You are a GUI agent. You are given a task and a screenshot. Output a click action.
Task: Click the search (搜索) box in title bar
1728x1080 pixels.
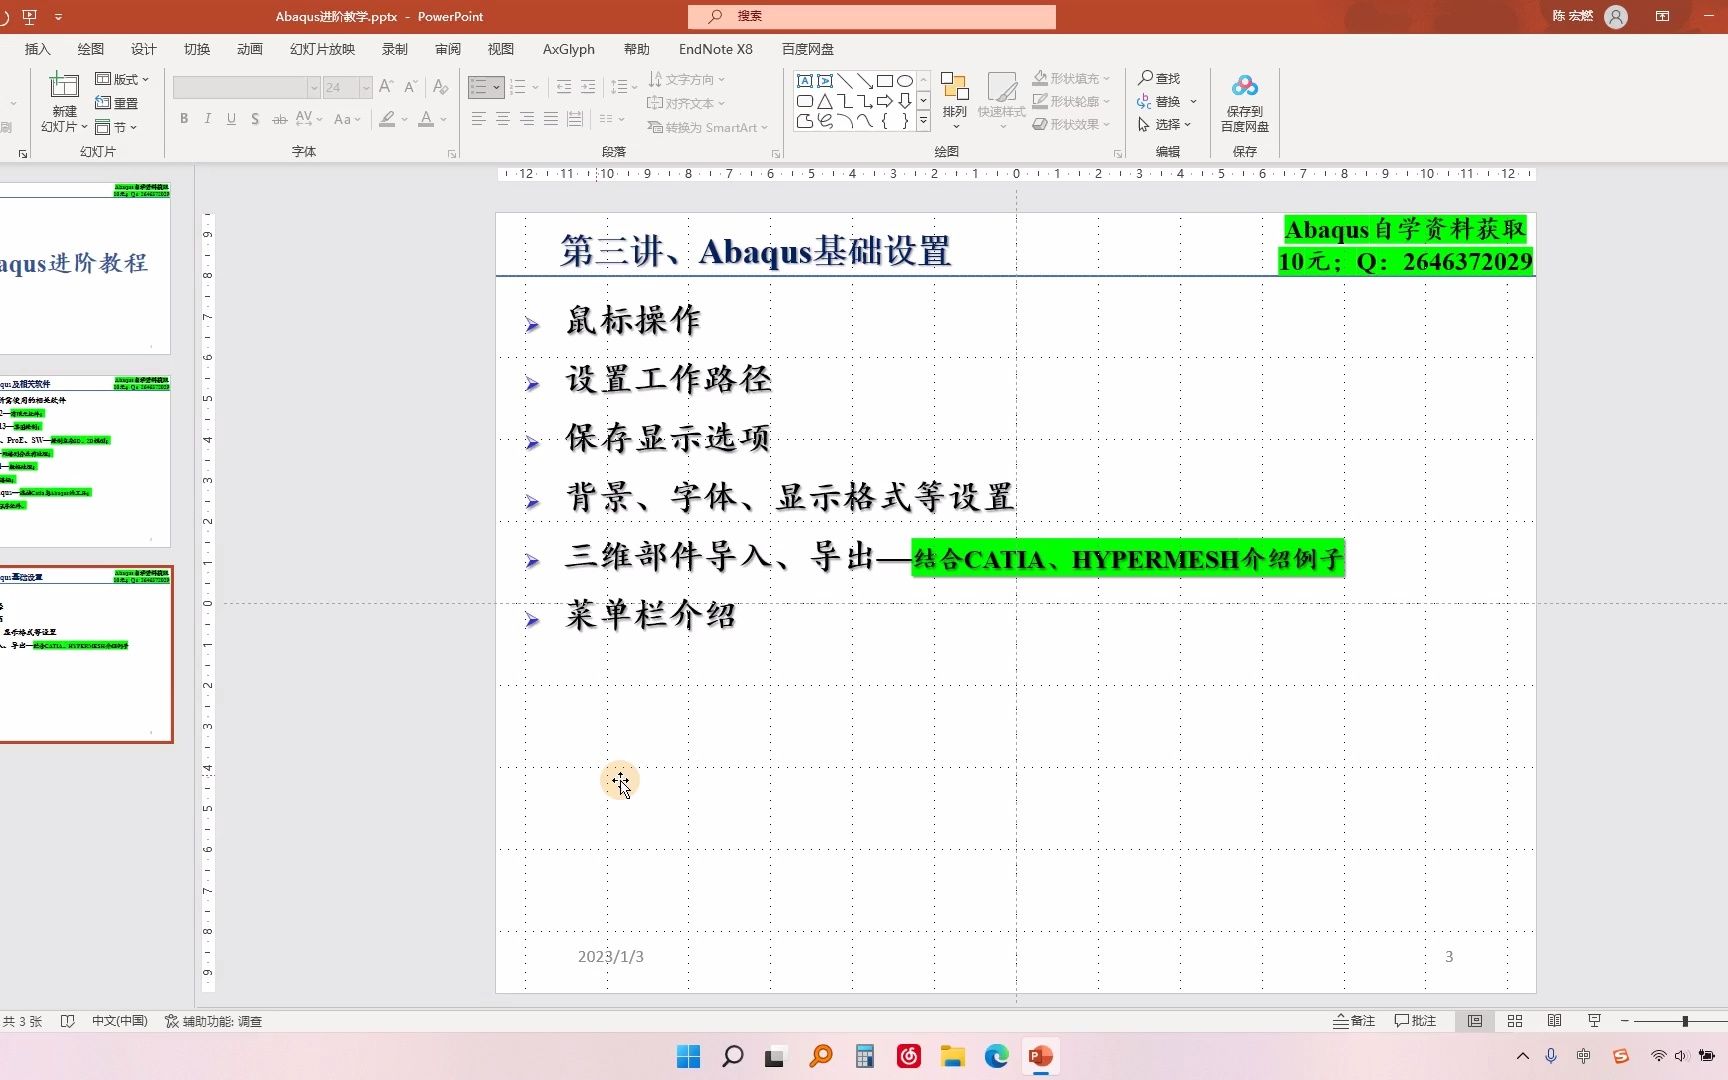(871, 16)
